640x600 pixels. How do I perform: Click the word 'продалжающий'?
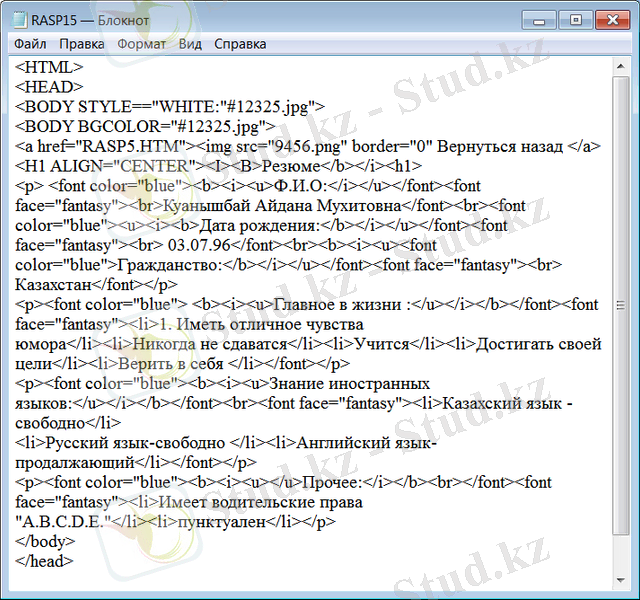[75, 462]
